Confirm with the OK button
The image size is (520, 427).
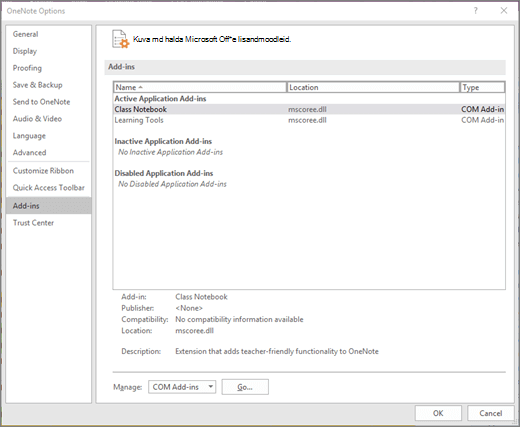[438, 413]
